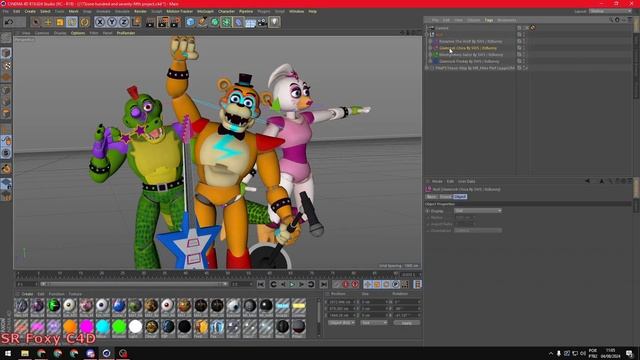Select the Scale tool
Screen dimensions: 640x360
[60, 22]
